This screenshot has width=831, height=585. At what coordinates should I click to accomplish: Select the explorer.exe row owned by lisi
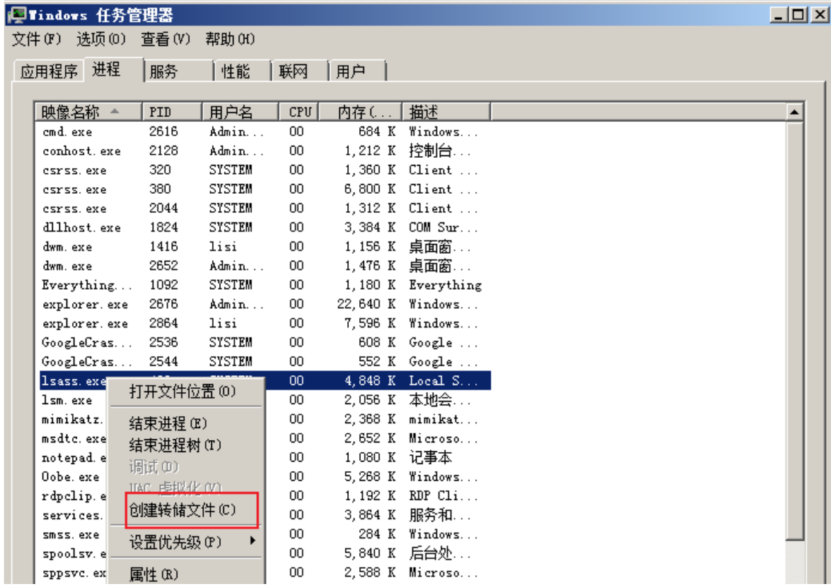[85, 323]
